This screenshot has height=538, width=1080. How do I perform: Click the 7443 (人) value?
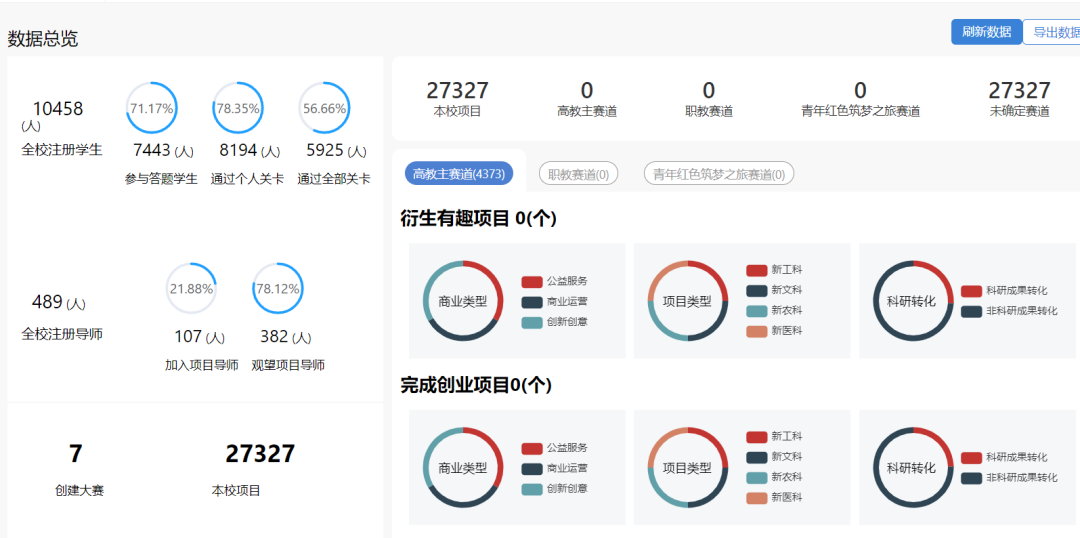161,151
